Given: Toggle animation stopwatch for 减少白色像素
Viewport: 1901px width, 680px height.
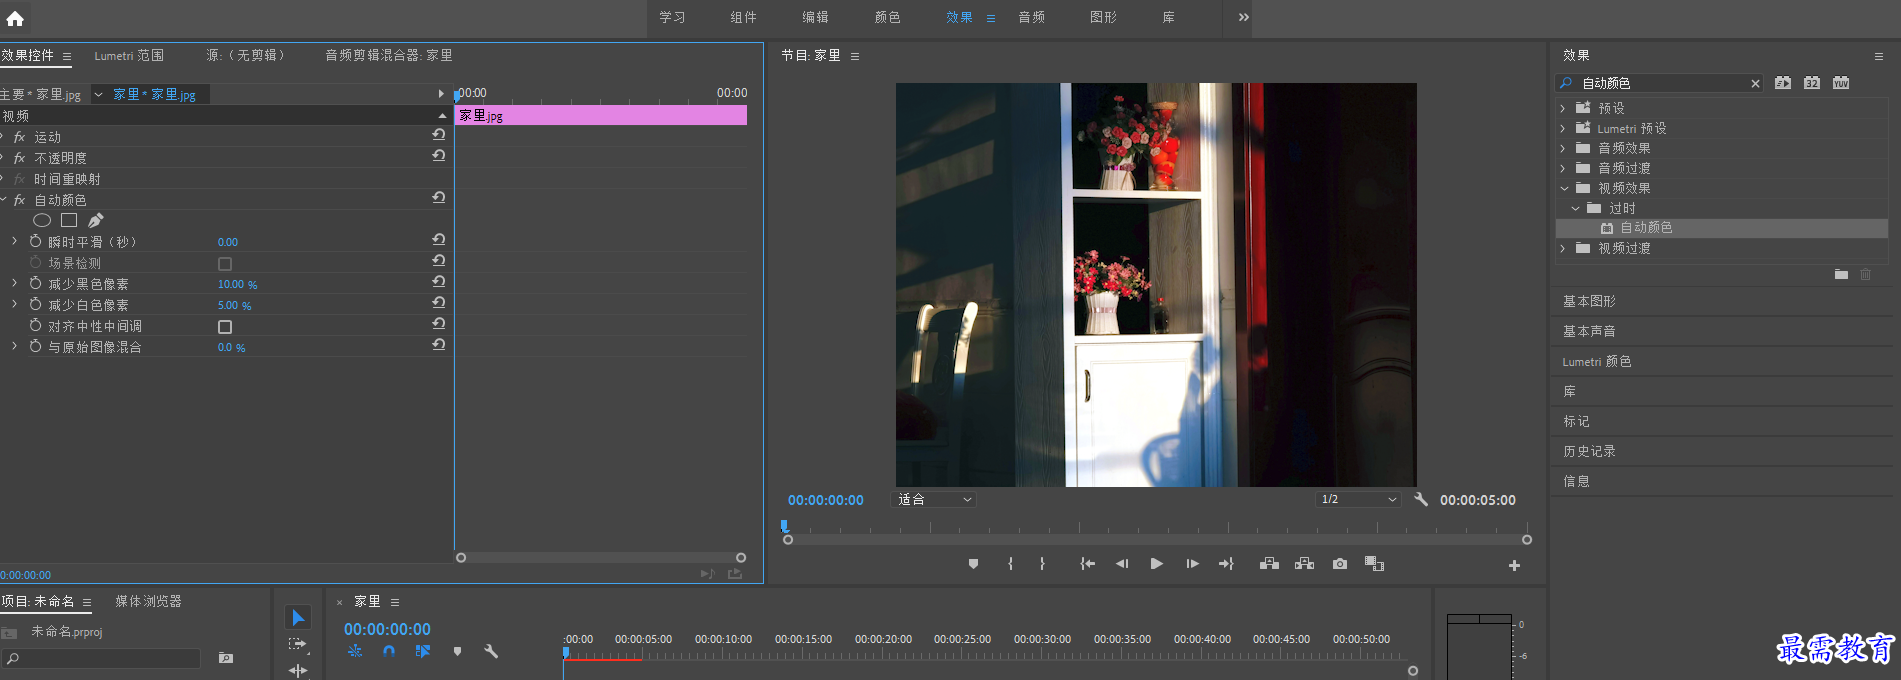Looking at the screenshot, I should [x=36, y=304].
